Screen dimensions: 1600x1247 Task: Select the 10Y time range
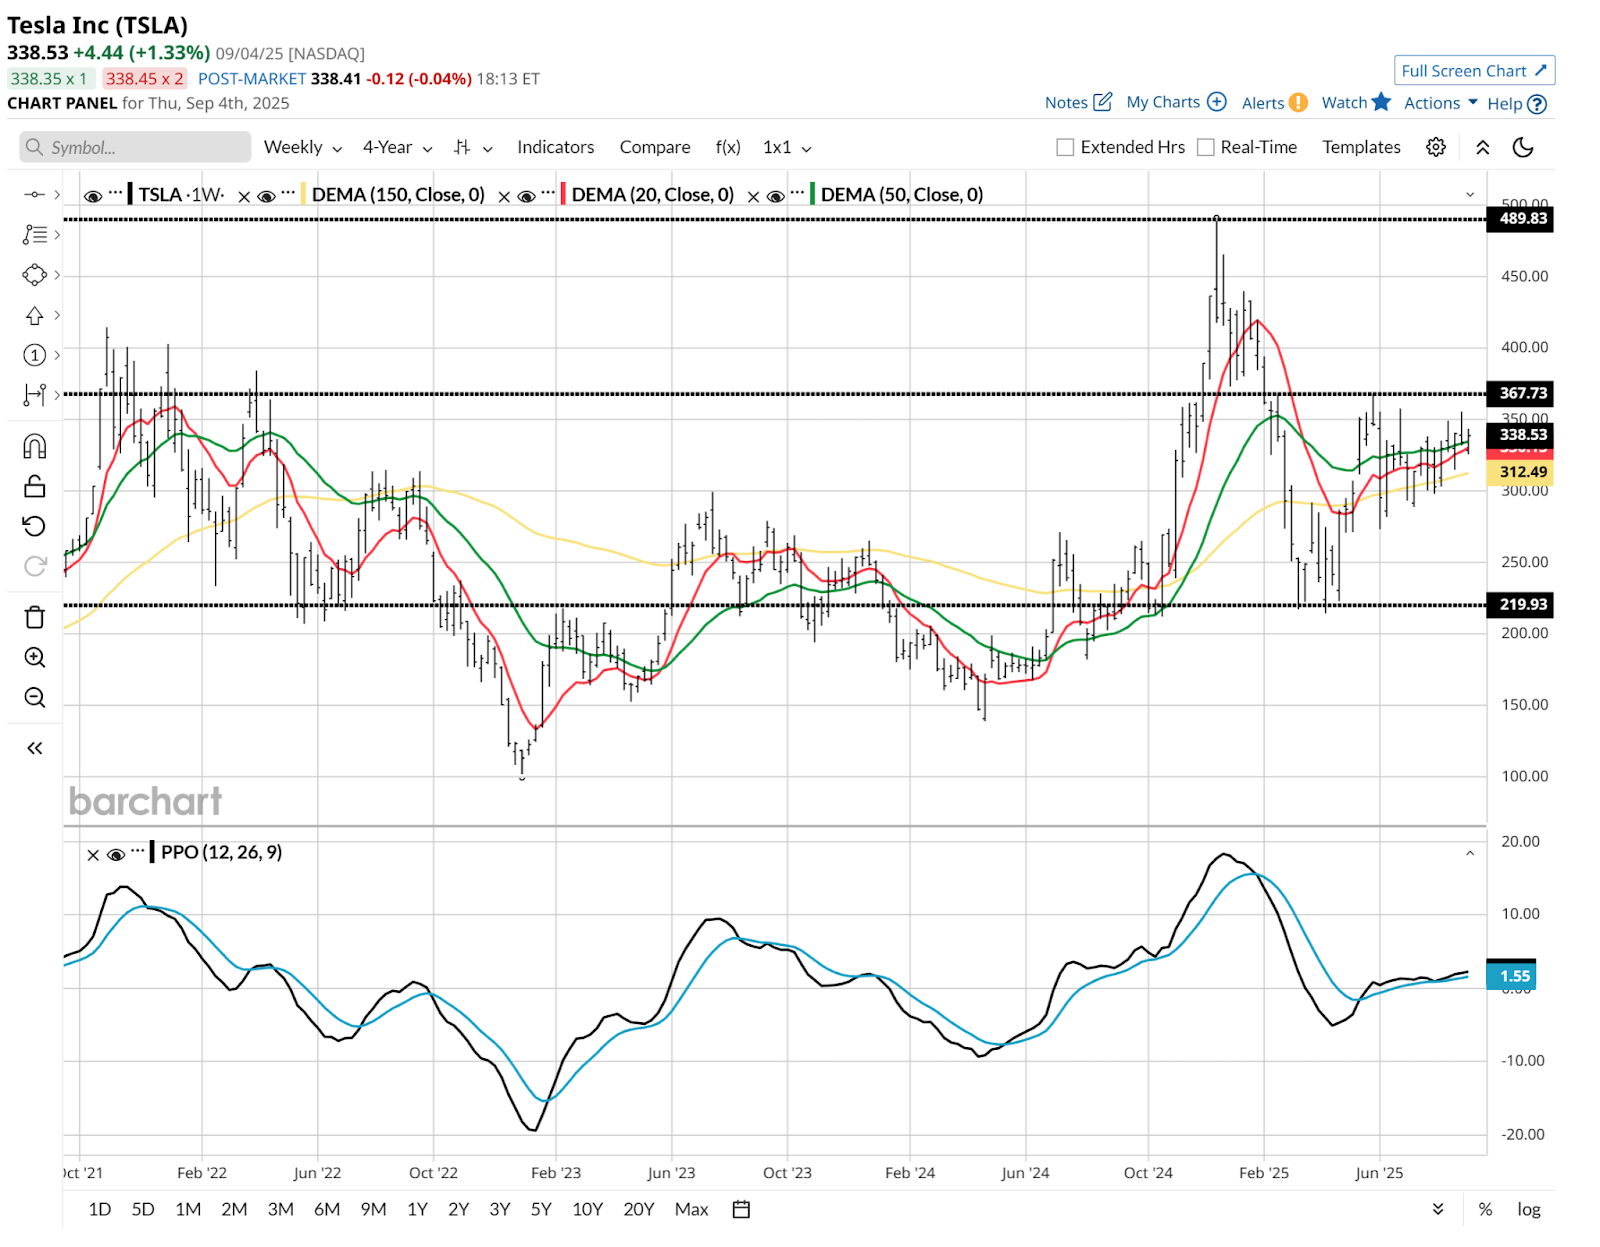tap(587, 1209)
